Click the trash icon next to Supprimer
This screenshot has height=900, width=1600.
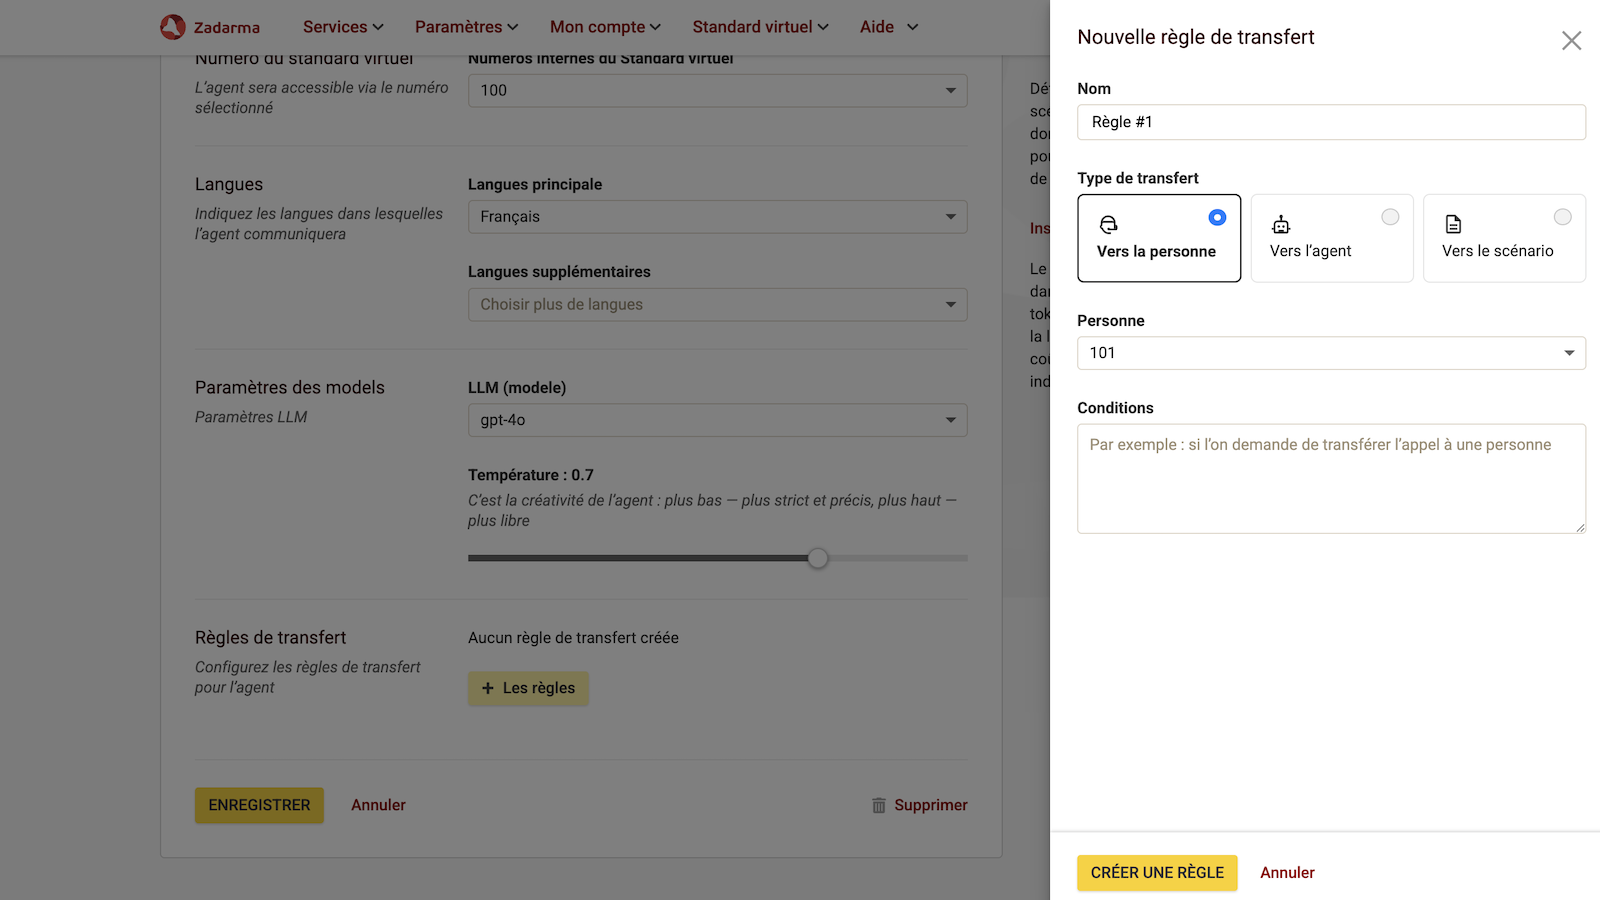pyautogui.click(x=880, y=805)
